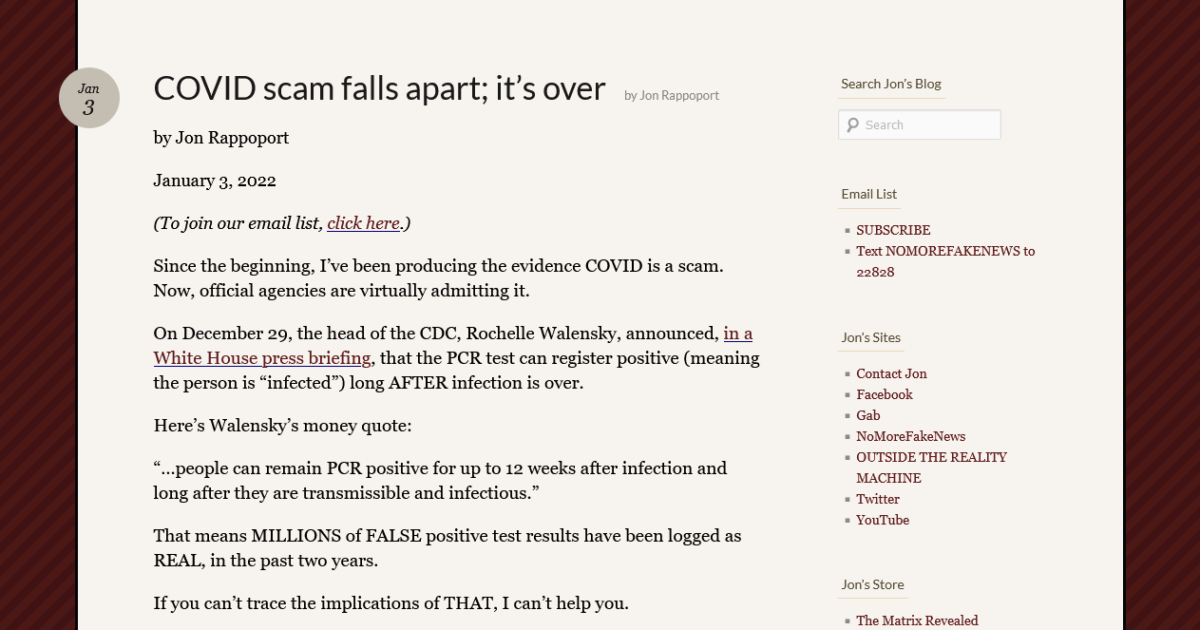Open the Facebook link in Jon's Sites
The image size is (1200, 630).
[x=884, y=394]
